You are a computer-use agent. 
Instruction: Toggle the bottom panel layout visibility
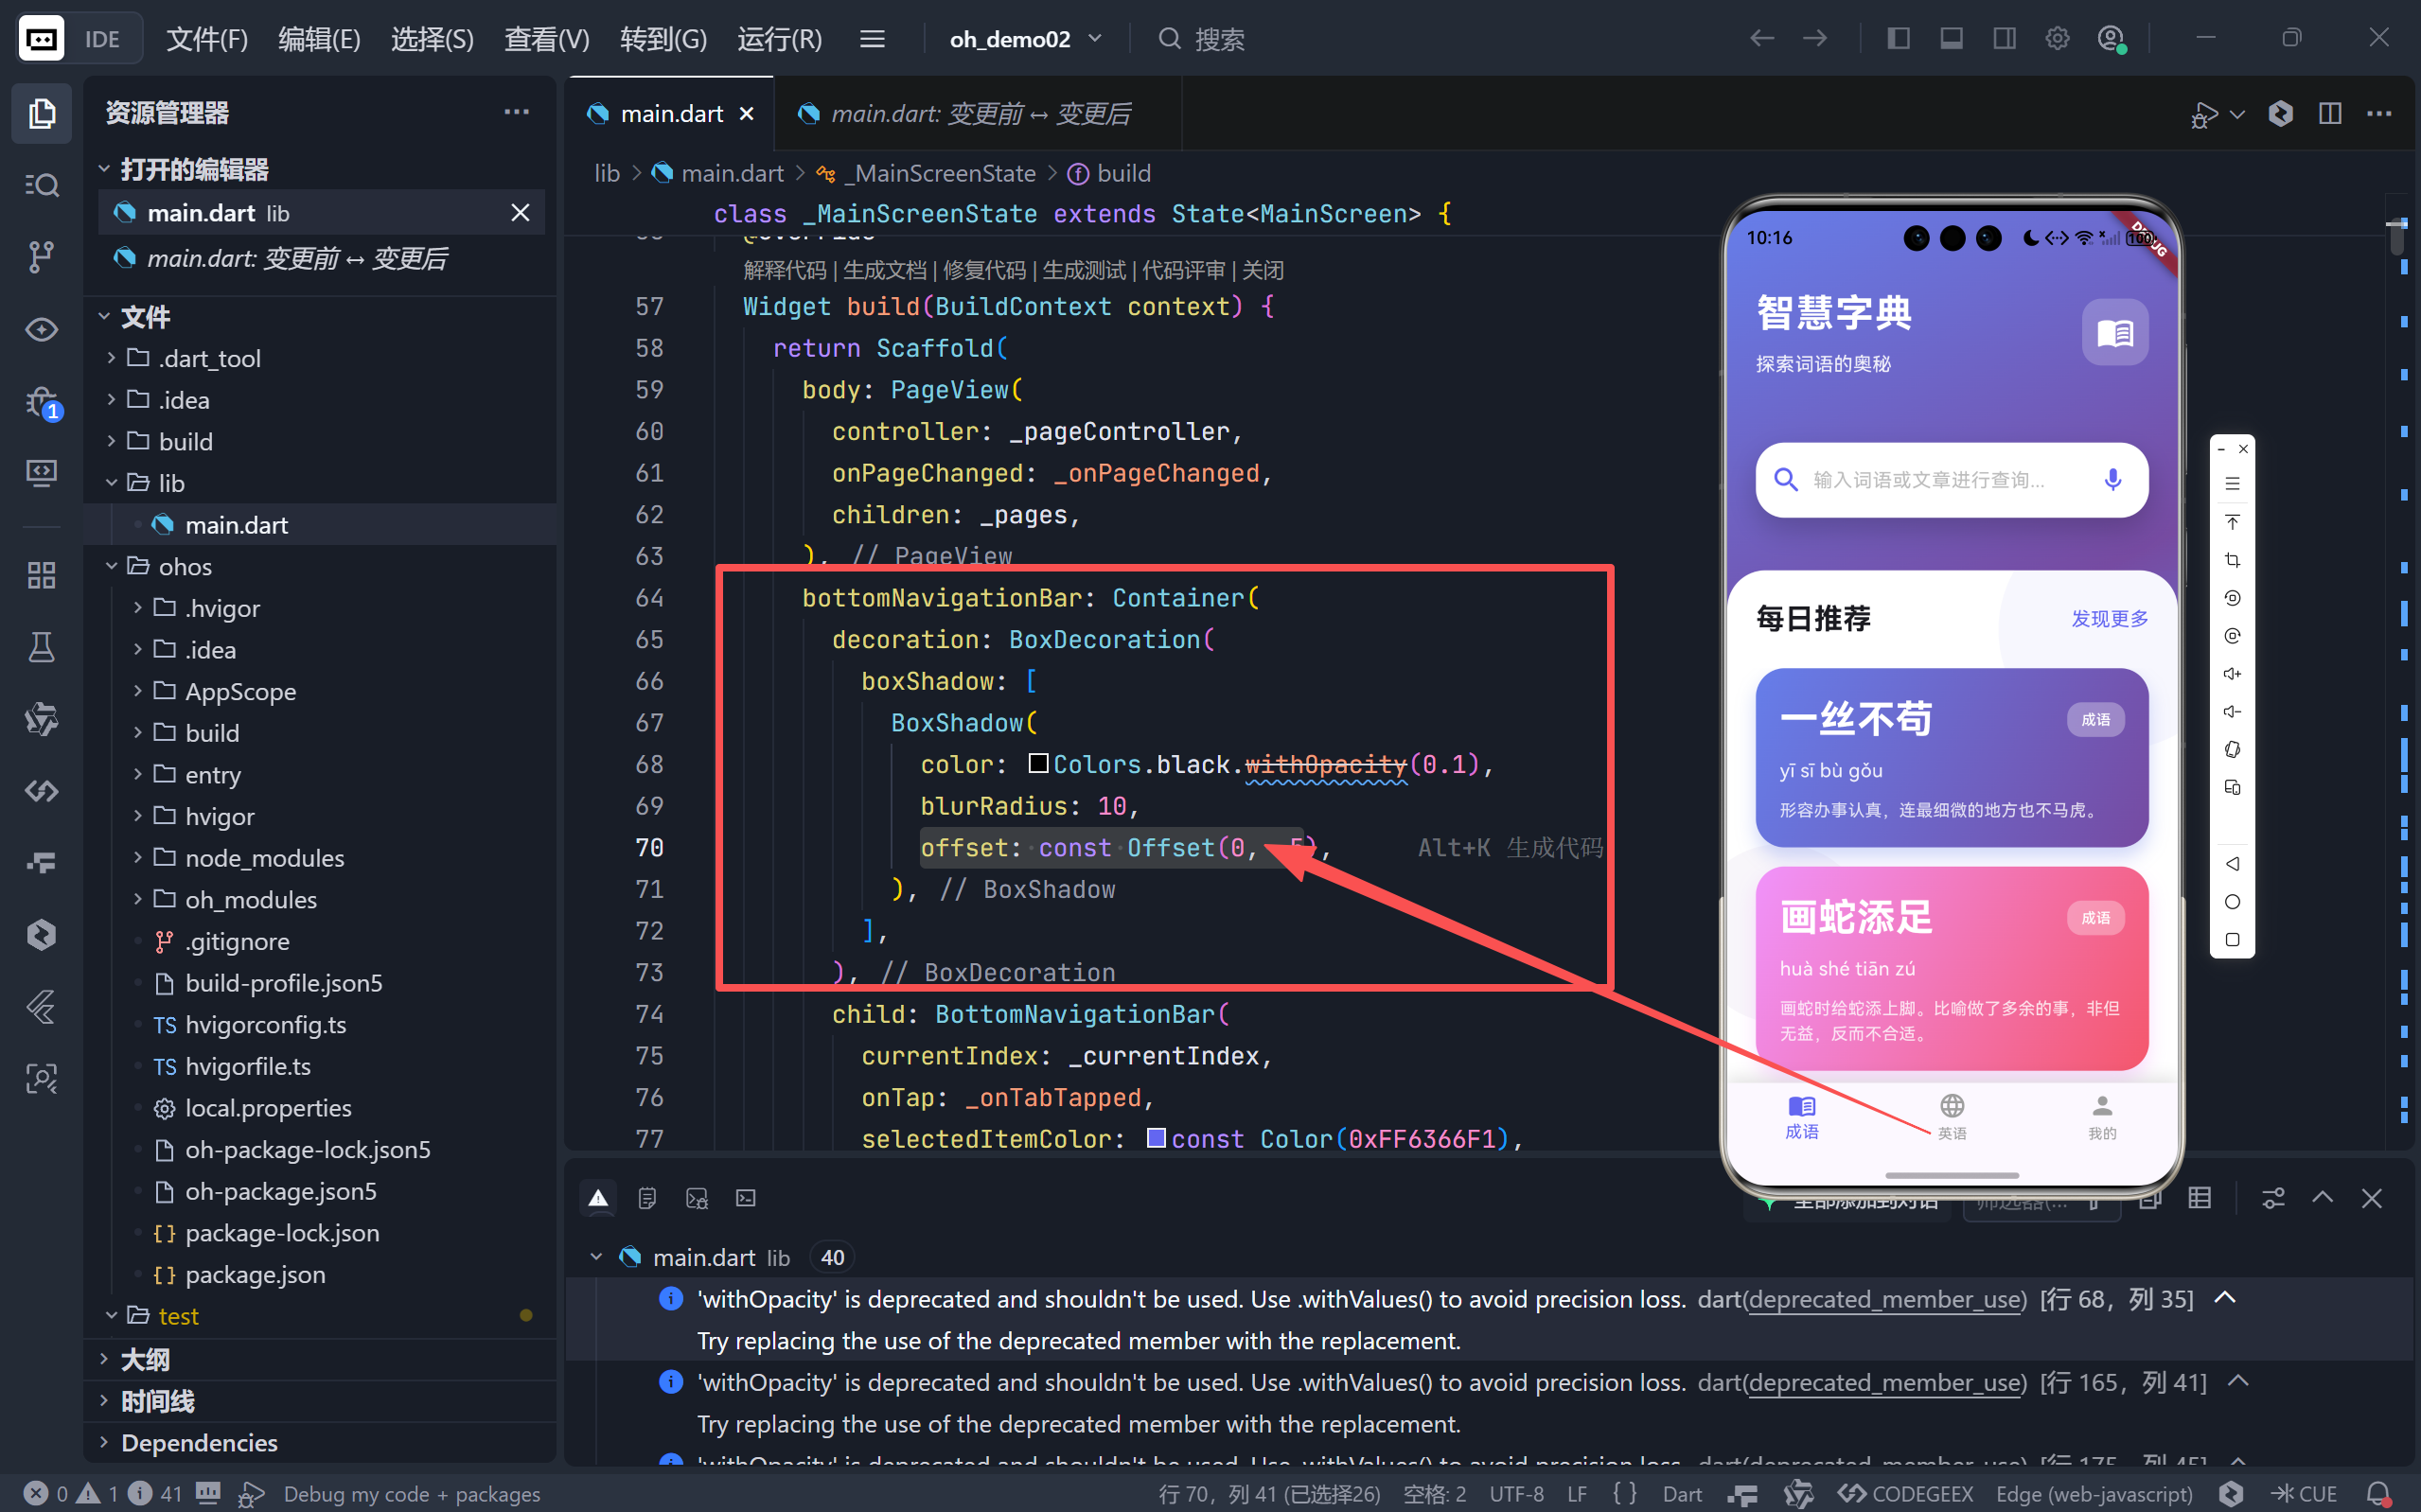[x=1950, y=37]
